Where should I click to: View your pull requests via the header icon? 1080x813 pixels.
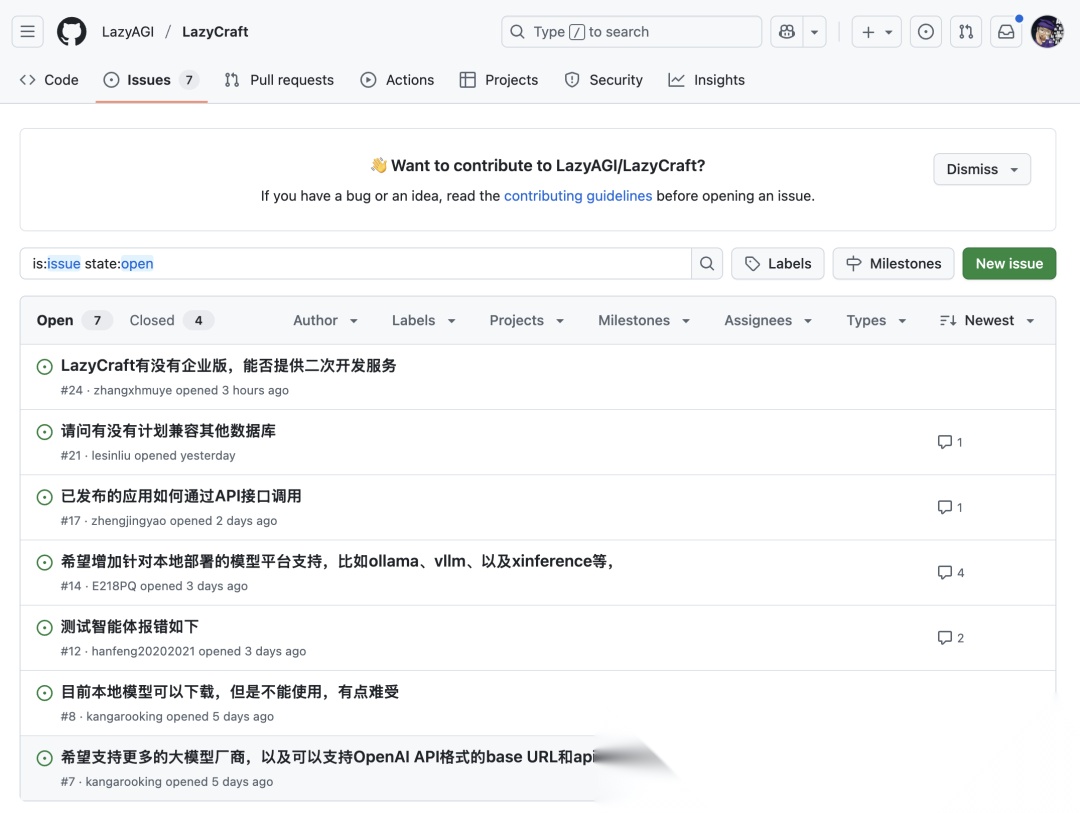point(966,31)
